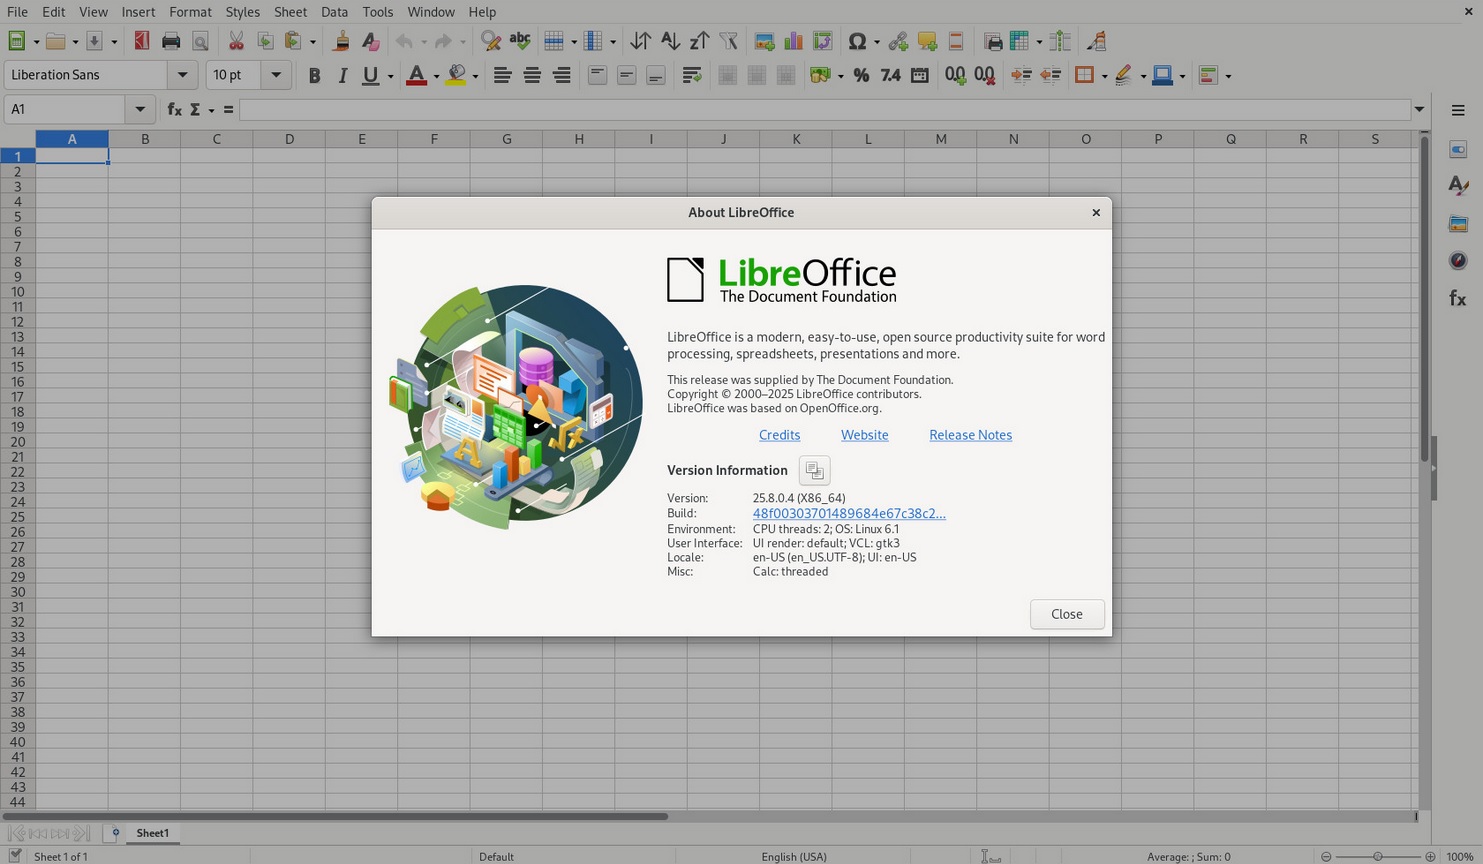Open sidebar Navigator panel

coord(1458,260)
